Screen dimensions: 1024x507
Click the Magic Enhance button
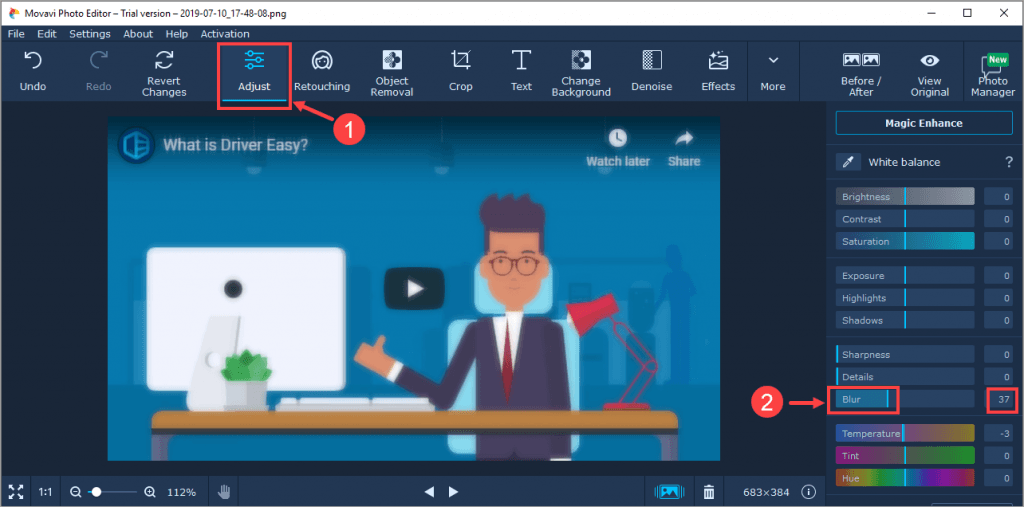tap(924, 123)
